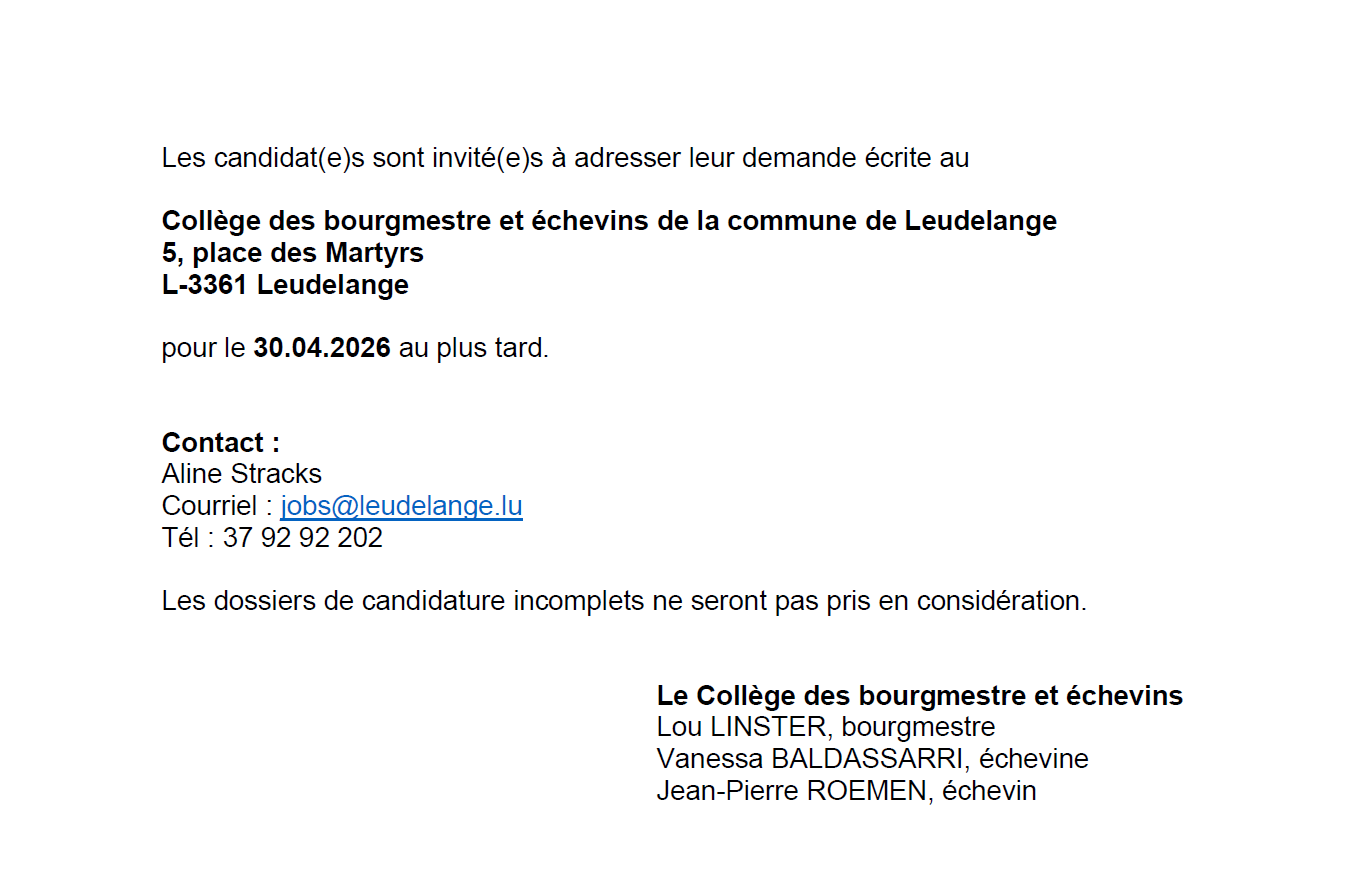Click the name Jean-Pierre ROEMEN, échevin

pos(846,791)
